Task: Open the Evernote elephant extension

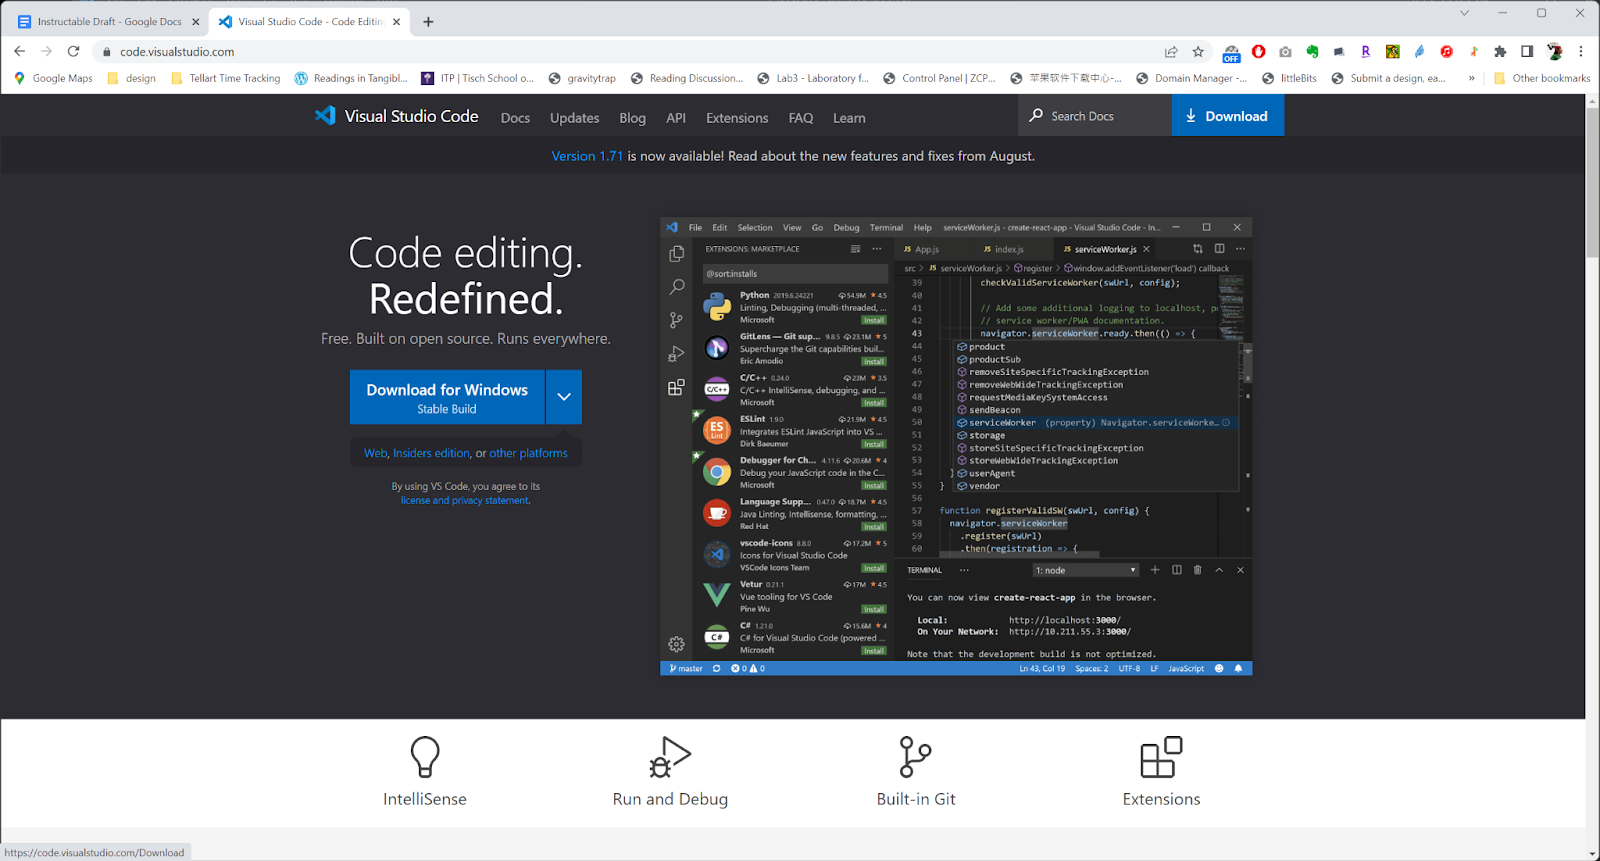Action: point(1313,52)
